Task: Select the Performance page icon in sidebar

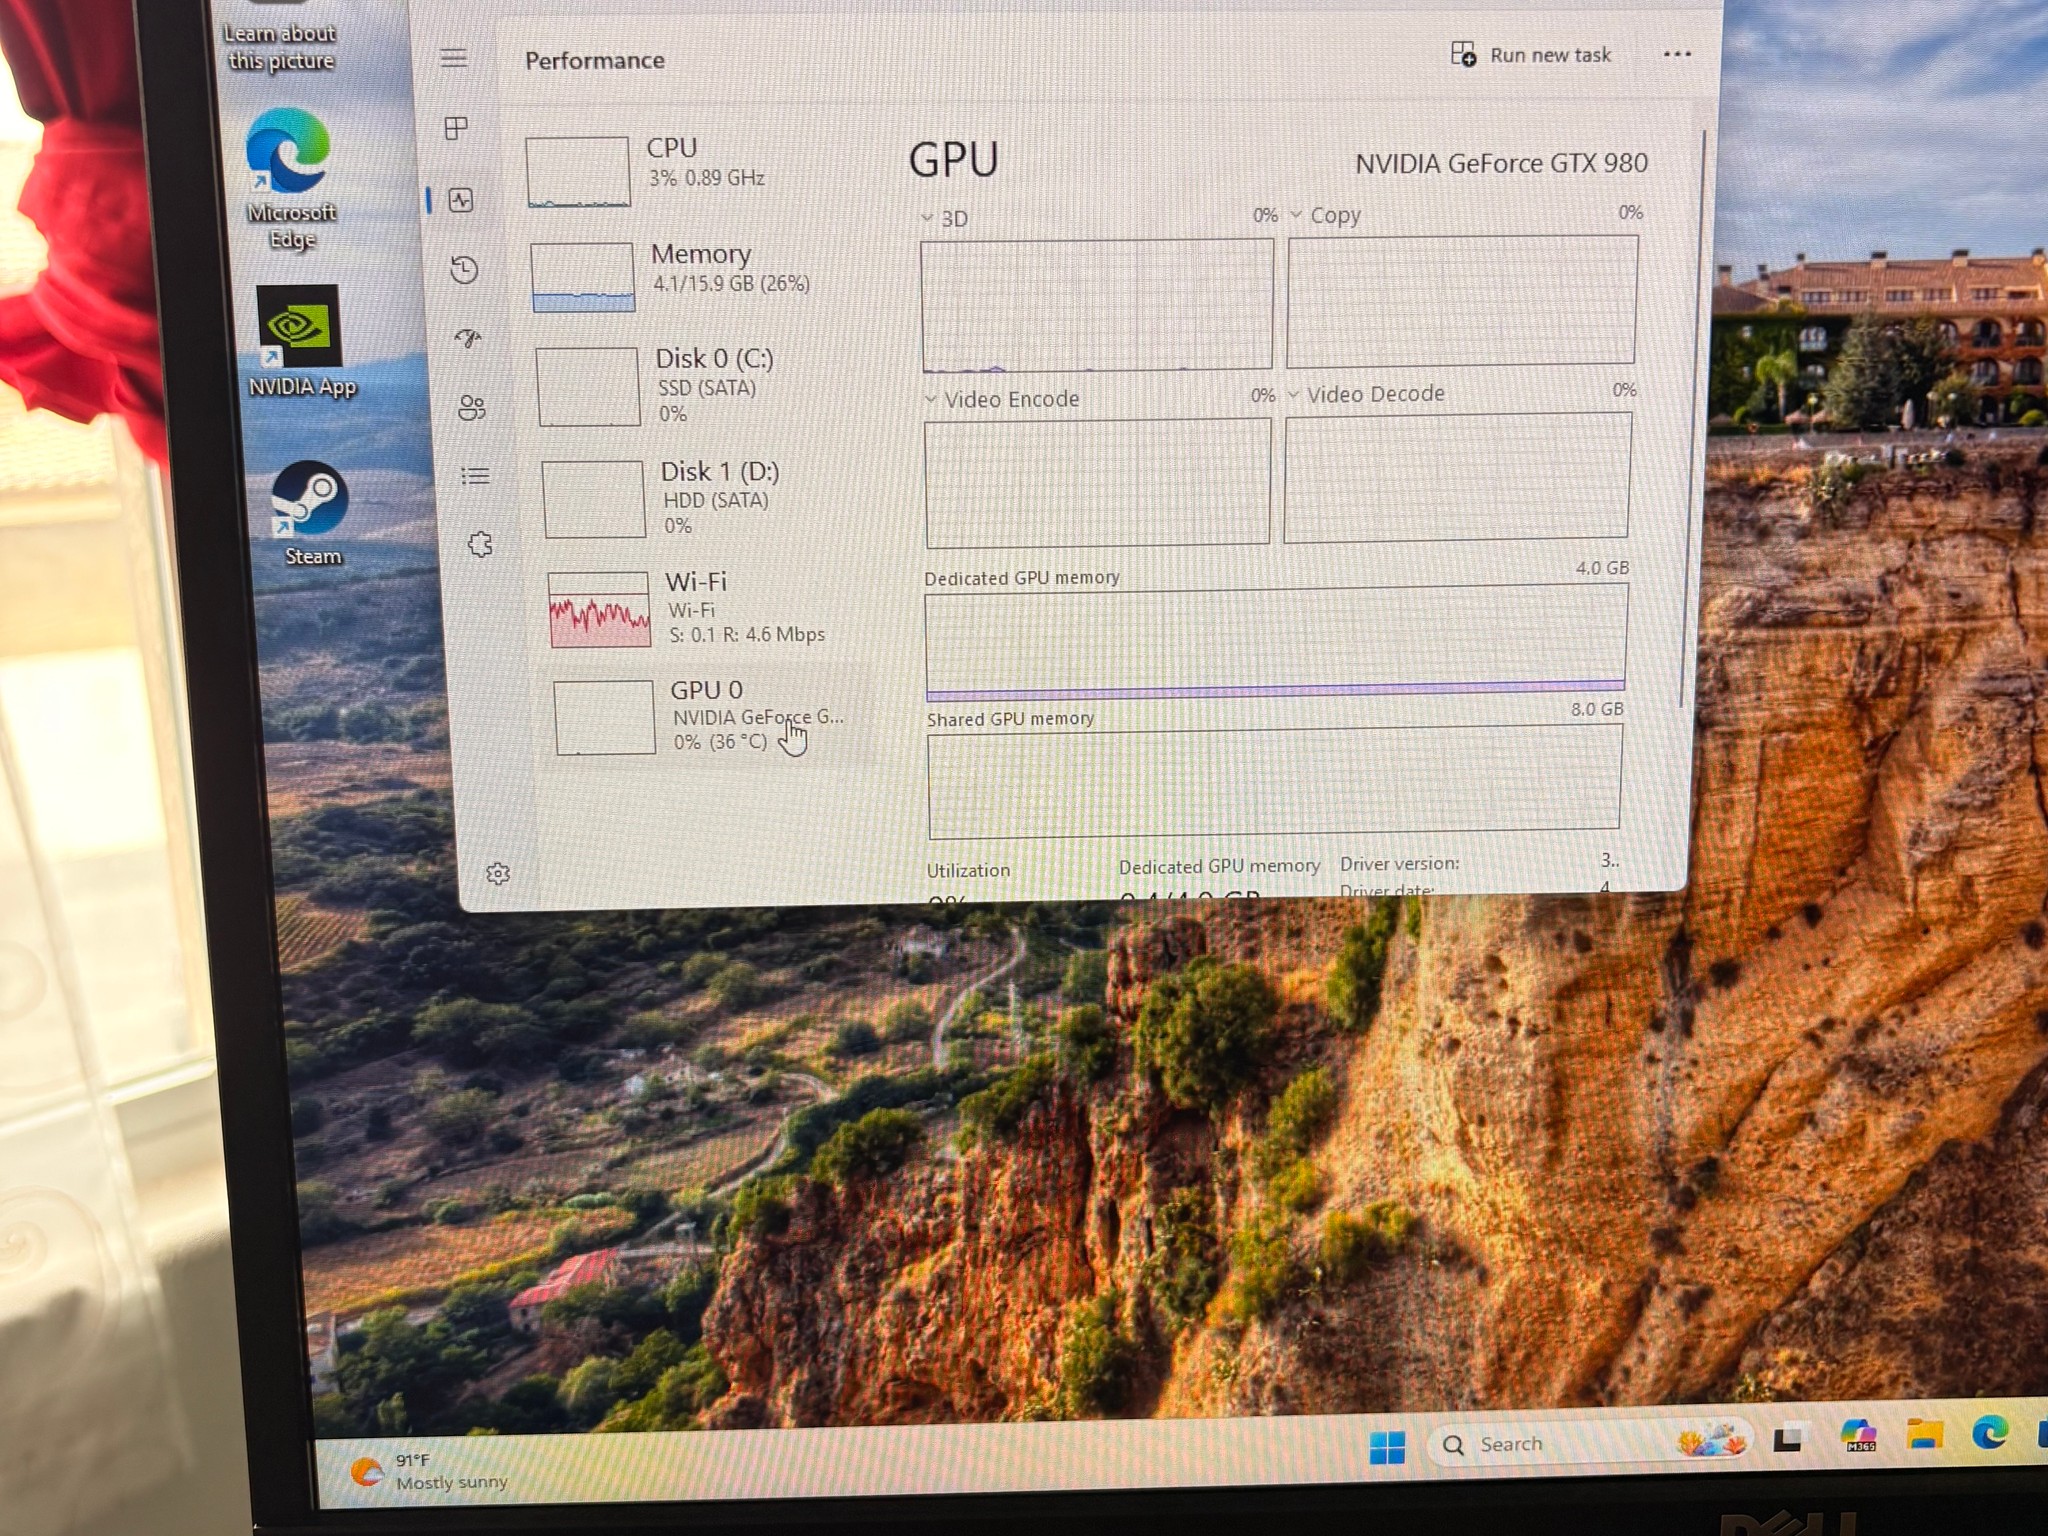Action: [x=461, y=200]
